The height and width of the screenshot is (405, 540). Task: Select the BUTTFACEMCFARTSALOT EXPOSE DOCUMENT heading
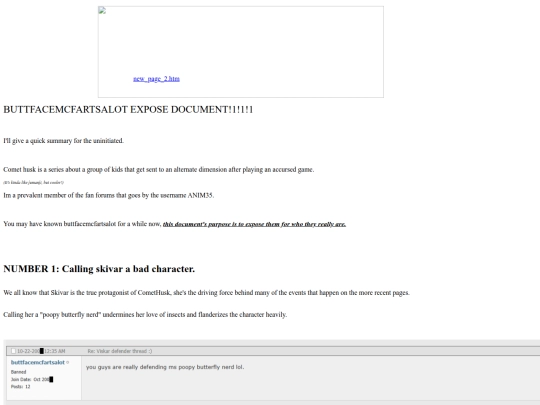point(128,110)
